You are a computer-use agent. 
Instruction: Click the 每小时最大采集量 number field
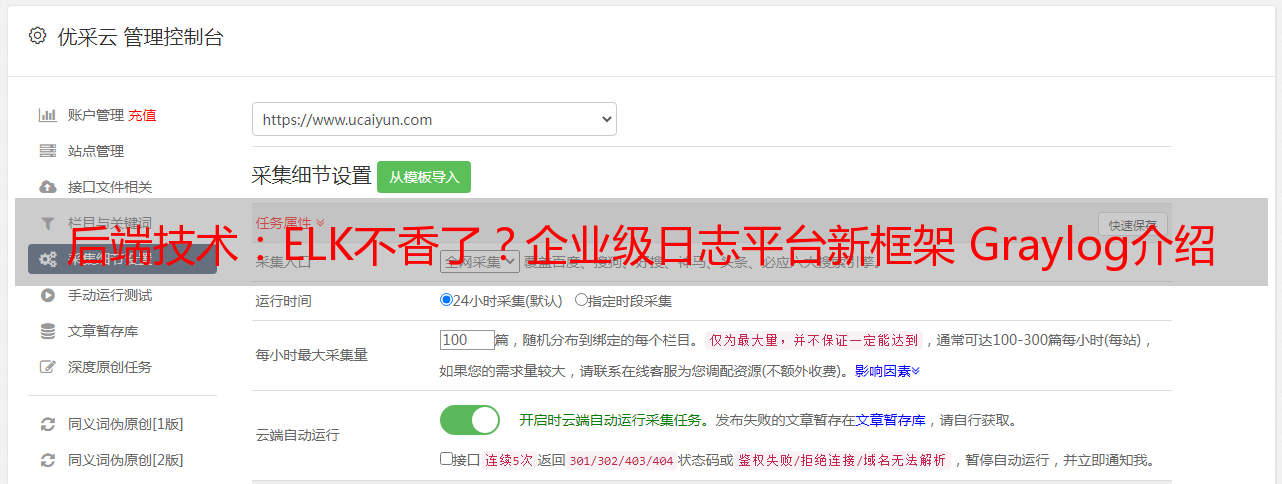click(467, 340)
